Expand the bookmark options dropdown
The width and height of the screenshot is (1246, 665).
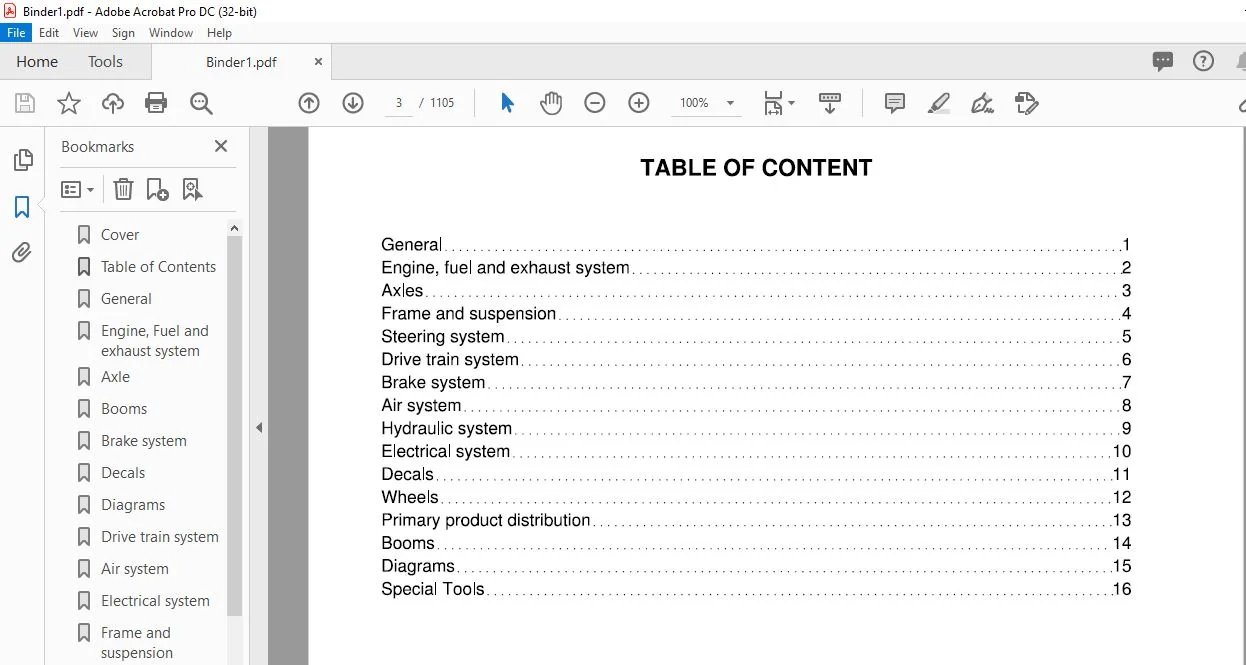click(x=78, y=189)
